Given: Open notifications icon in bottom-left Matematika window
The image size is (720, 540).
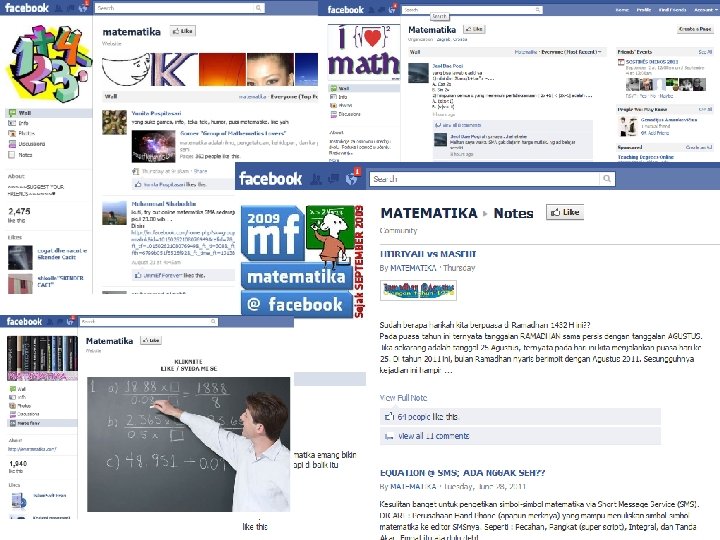Looking at the screenshot, I should tap(70, 321).
